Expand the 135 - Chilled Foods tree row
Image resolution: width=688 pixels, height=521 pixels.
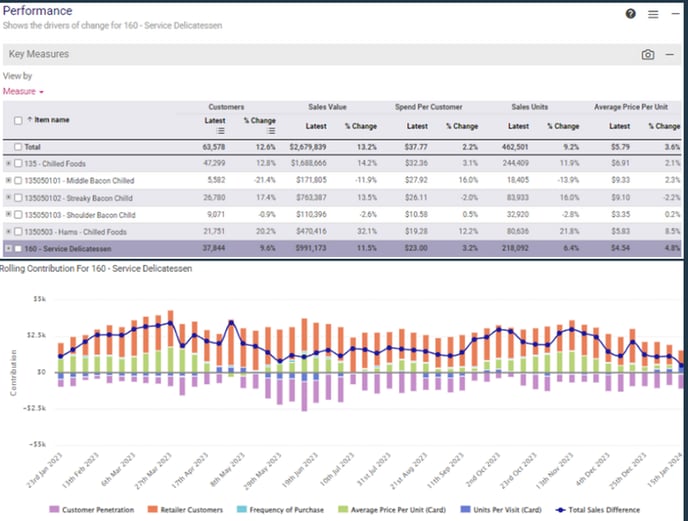click(8, 162)
